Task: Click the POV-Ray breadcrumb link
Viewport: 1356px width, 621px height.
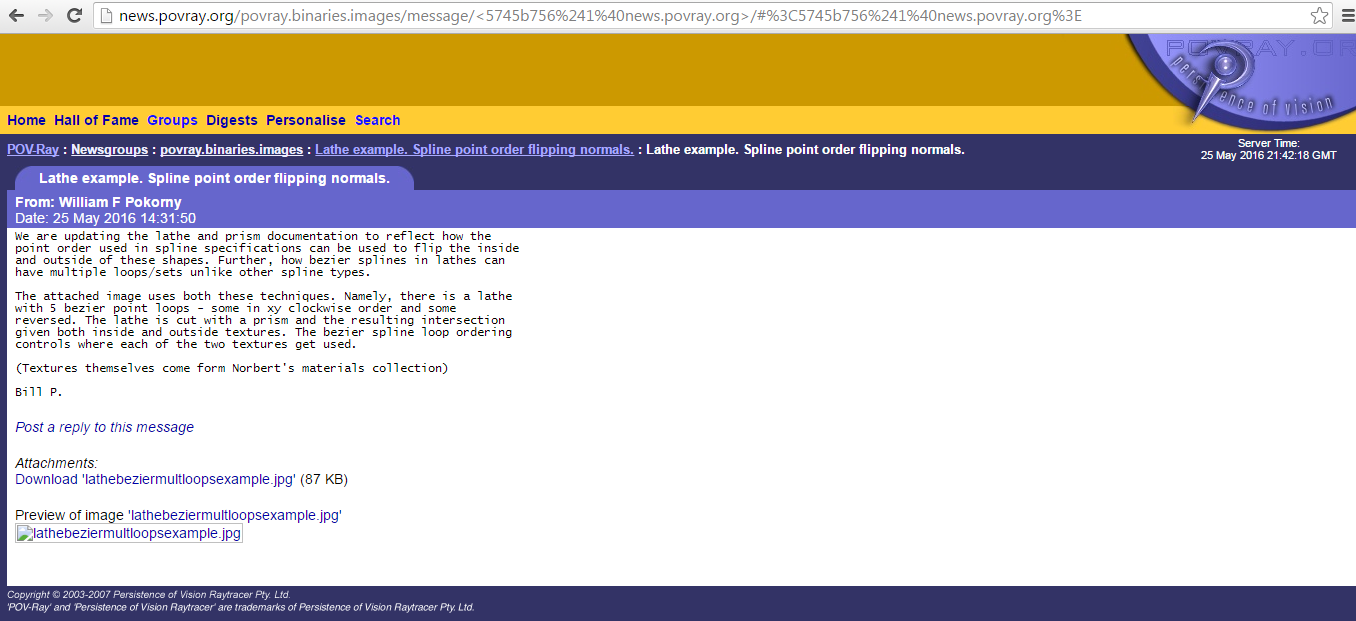Action: (33, 150)
